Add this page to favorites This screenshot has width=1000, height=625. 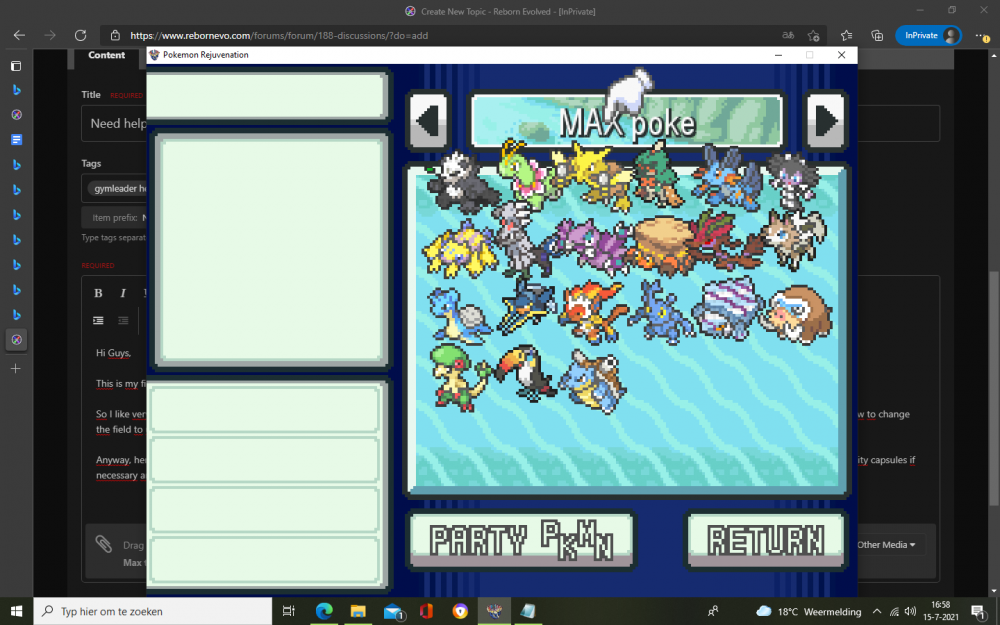pos(813,36)
